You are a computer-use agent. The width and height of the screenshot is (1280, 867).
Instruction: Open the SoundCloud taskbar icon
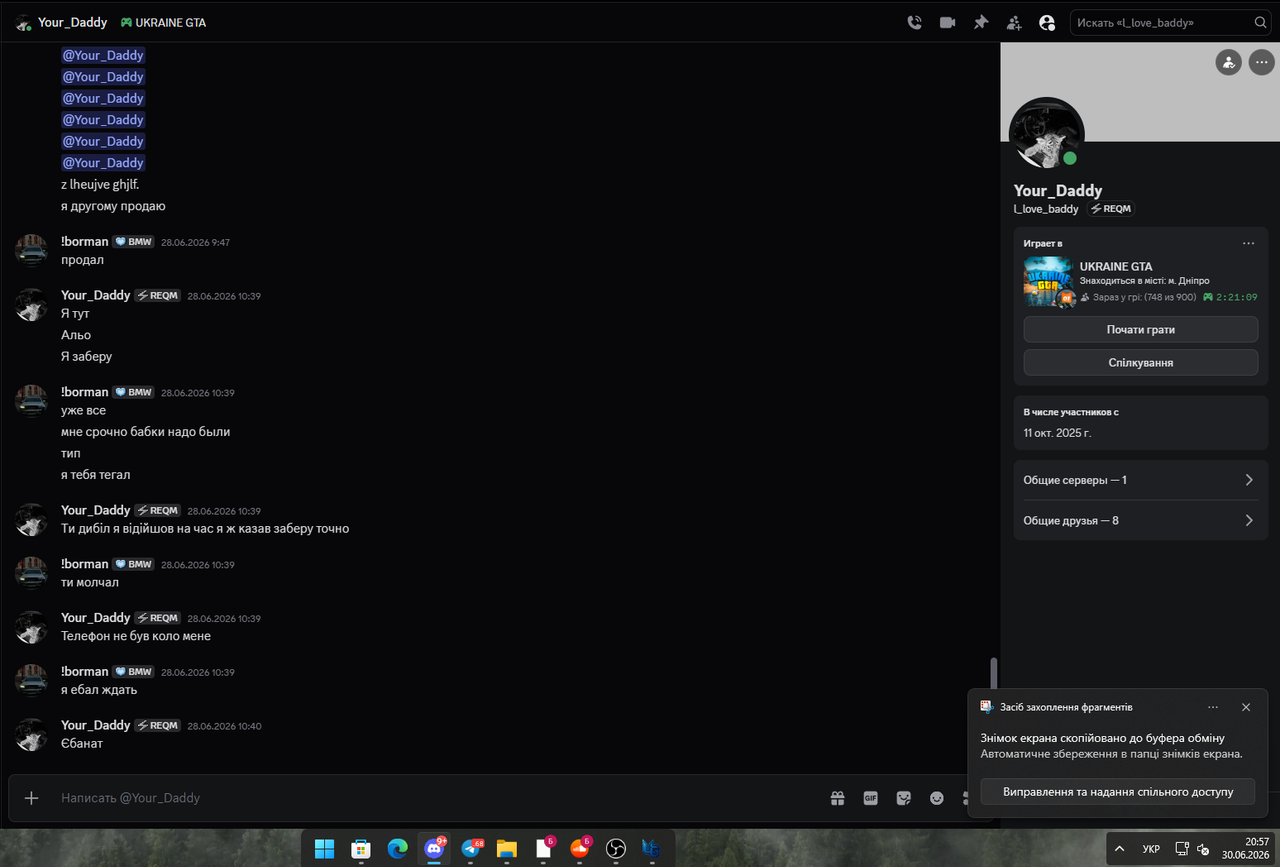click(579, 849)
